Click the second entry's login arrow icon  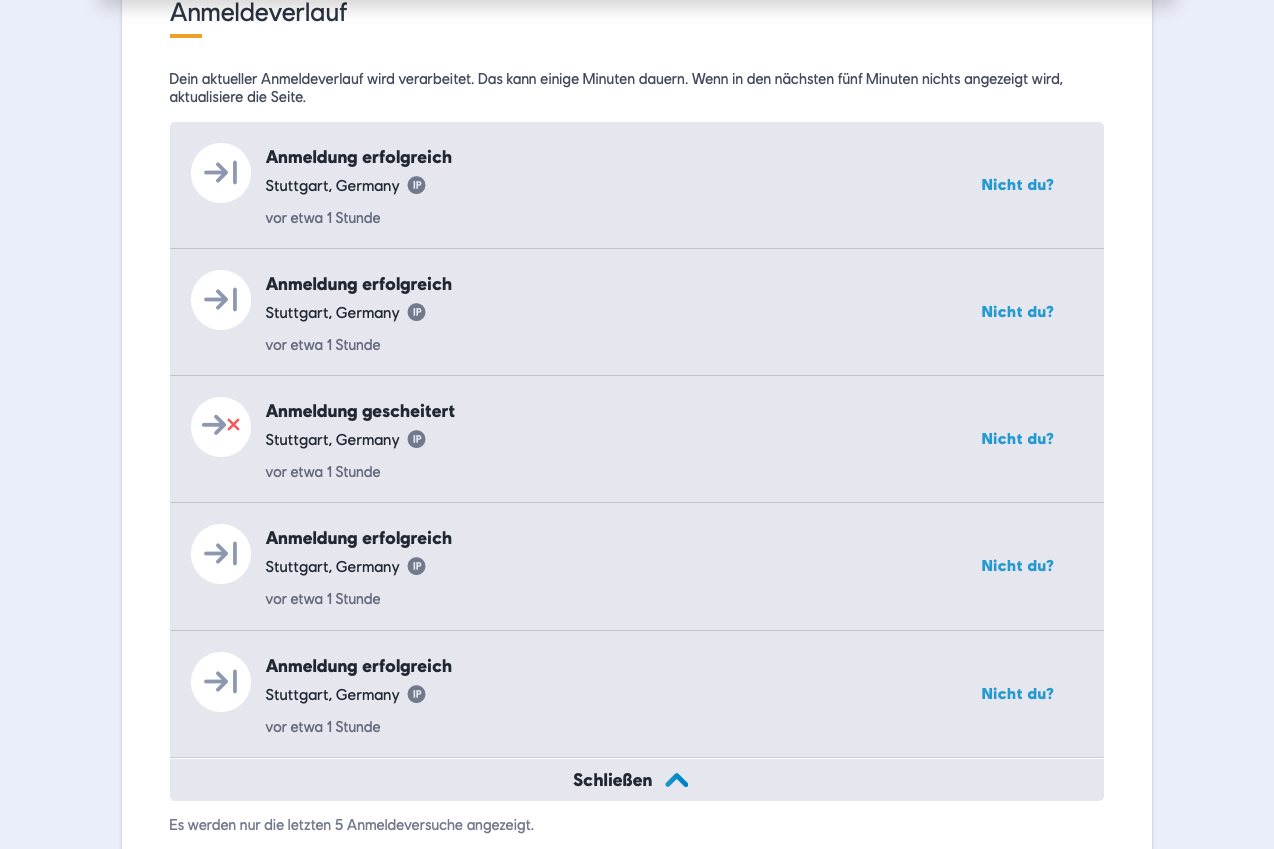[x=221, y=300]
